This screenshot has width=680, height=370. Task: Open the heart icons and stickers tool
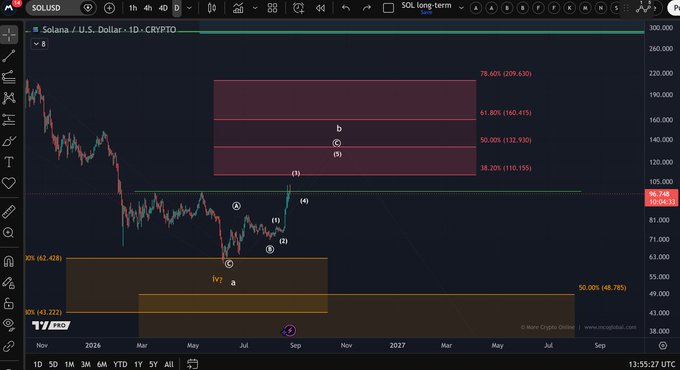coord(9,183)
